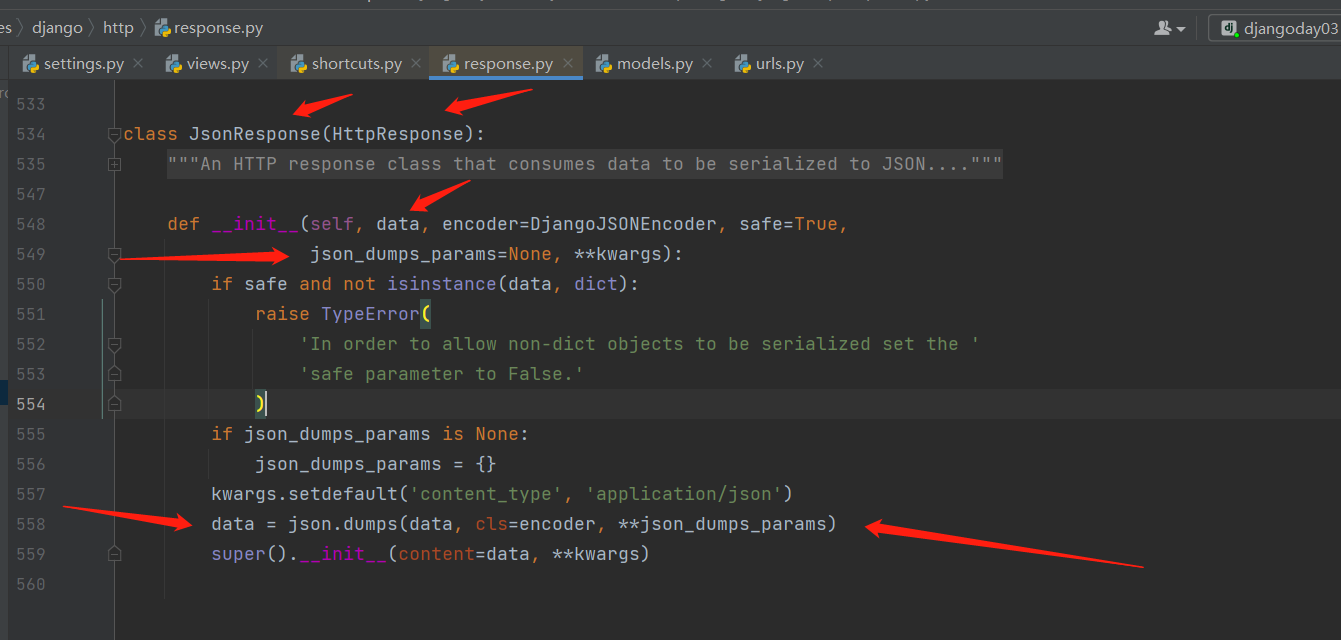Viewport: 1341px width, 640px height.
Task: Collapse the if safe block at line 550
Action: pyautogui.click(x=114, y=284)
